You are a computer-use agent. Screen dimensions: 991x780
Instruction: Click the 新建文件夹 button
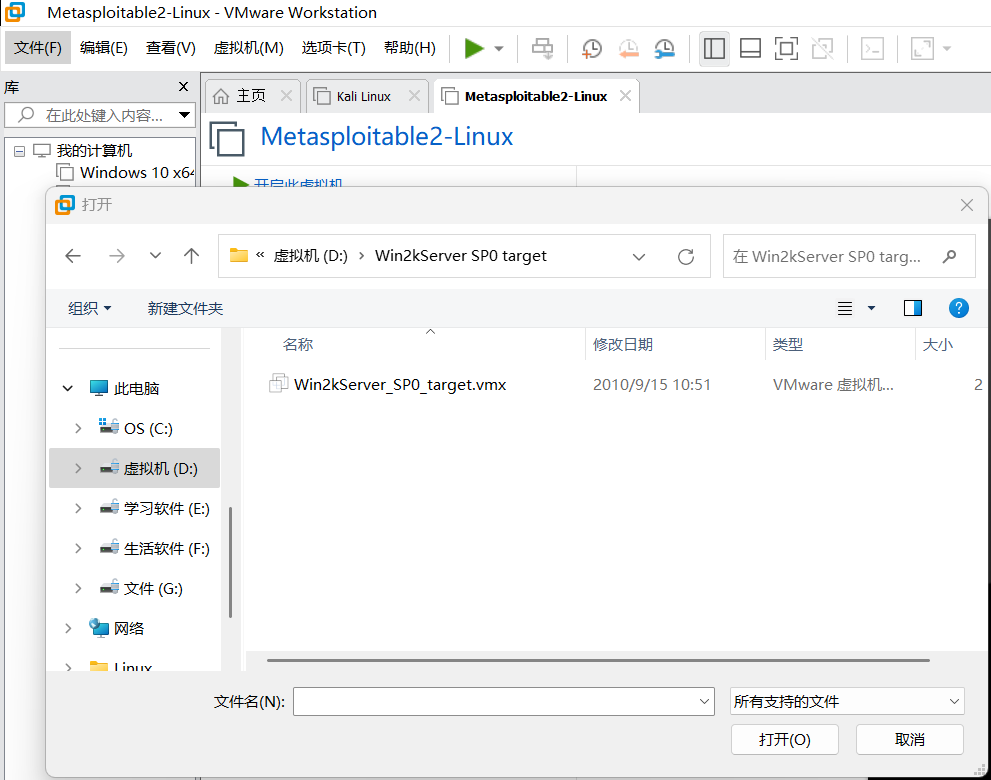185,308
